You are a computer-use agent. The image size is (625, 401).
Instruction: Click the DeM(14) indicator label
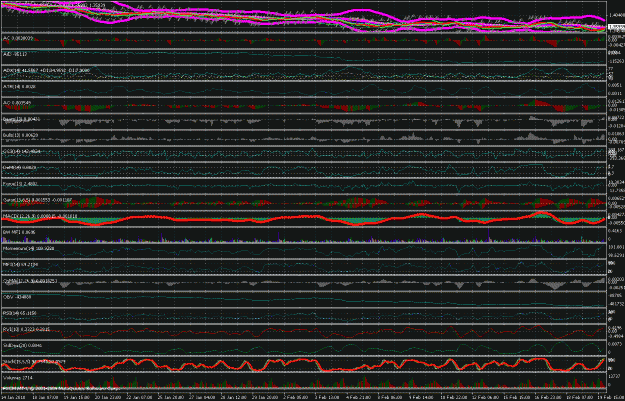click(x=20, y=167)
